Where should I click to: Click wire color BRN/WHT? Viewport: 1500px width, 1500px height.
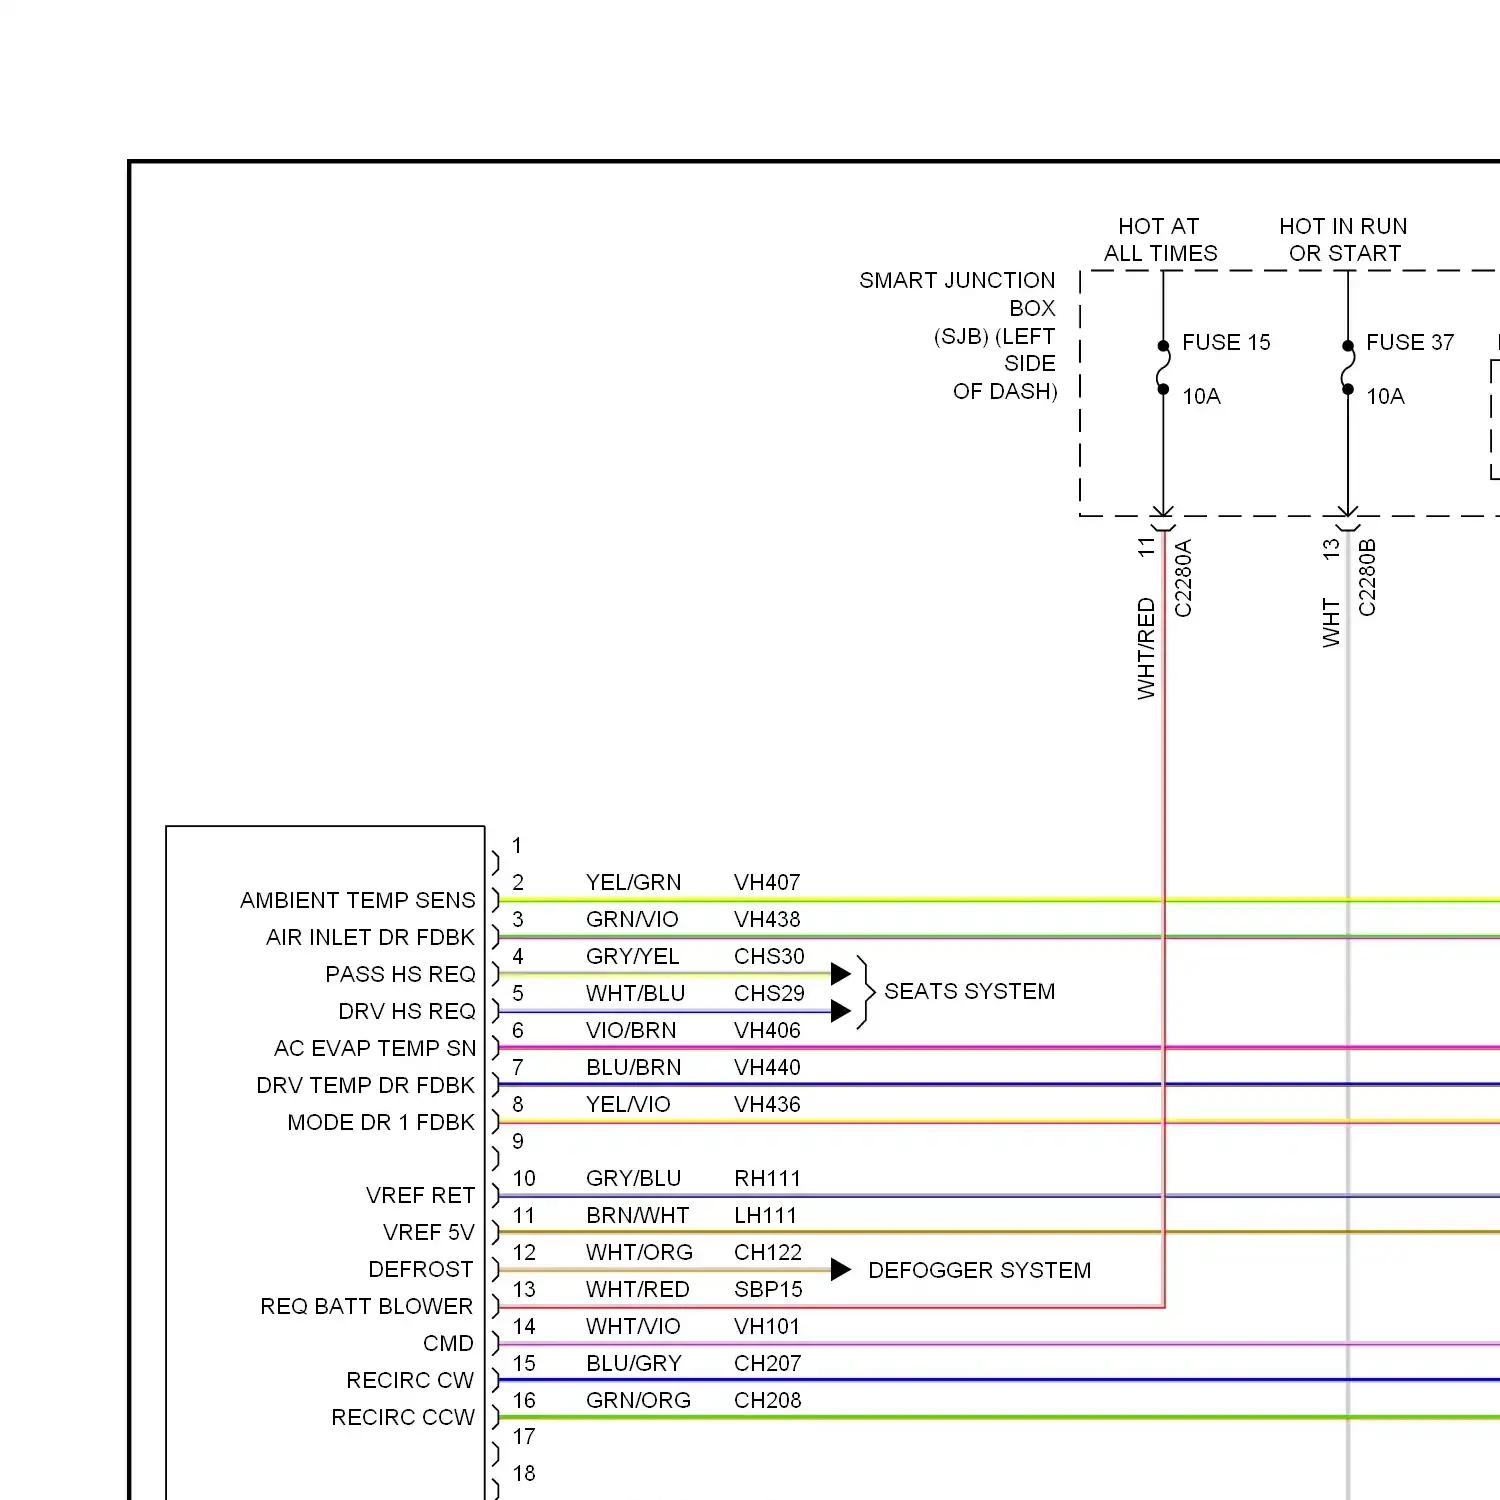tap(637, 1215)
